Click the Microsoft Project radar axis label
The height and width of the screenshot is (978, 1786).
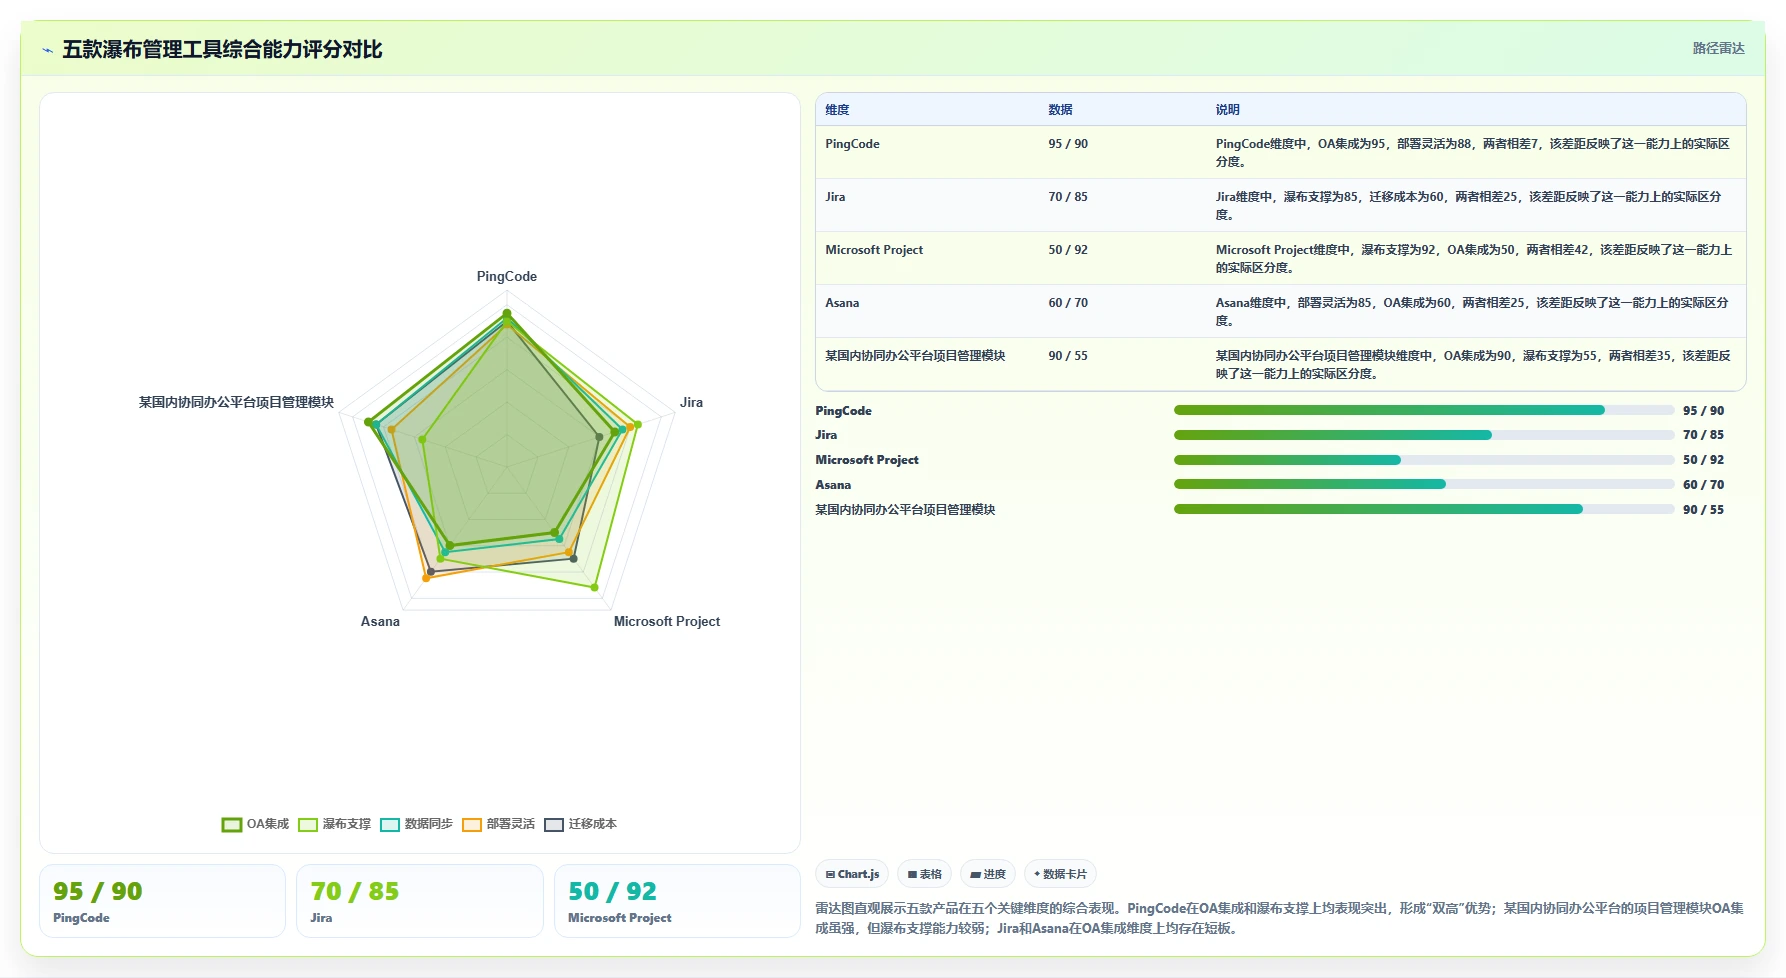tap(667, 621)
